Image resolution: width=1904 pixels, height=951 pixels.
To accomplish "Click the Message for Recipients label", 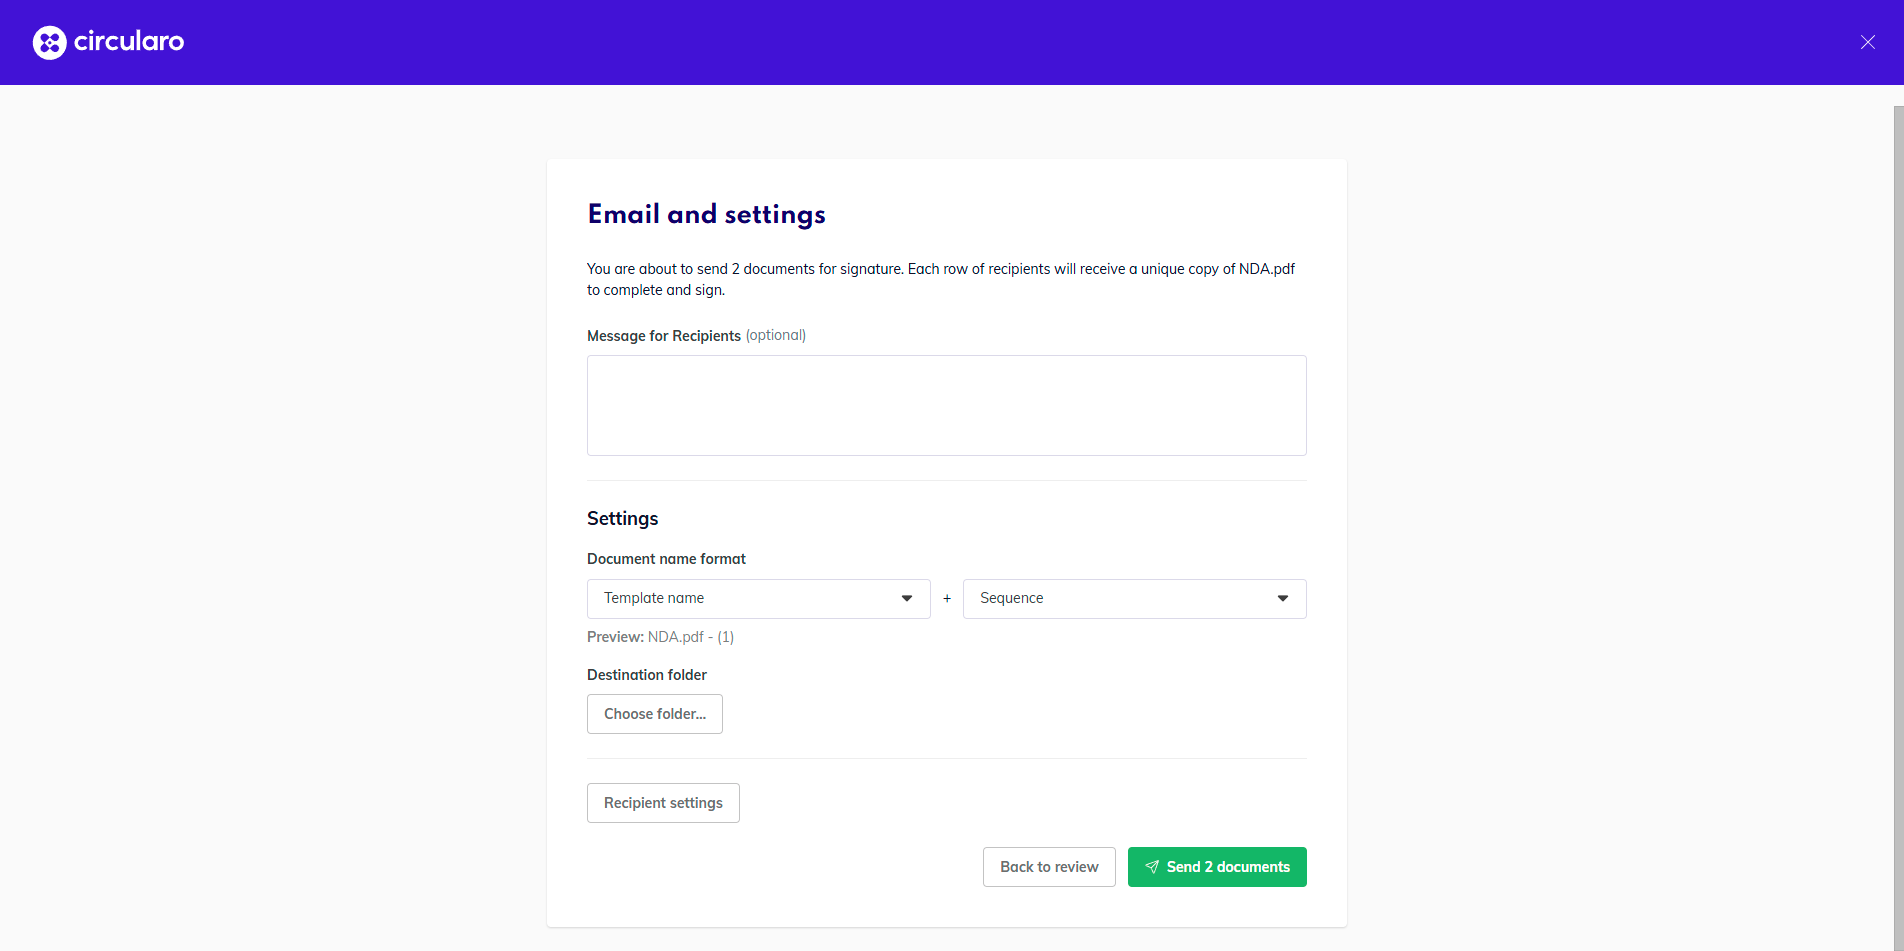I will coord(664,336).
